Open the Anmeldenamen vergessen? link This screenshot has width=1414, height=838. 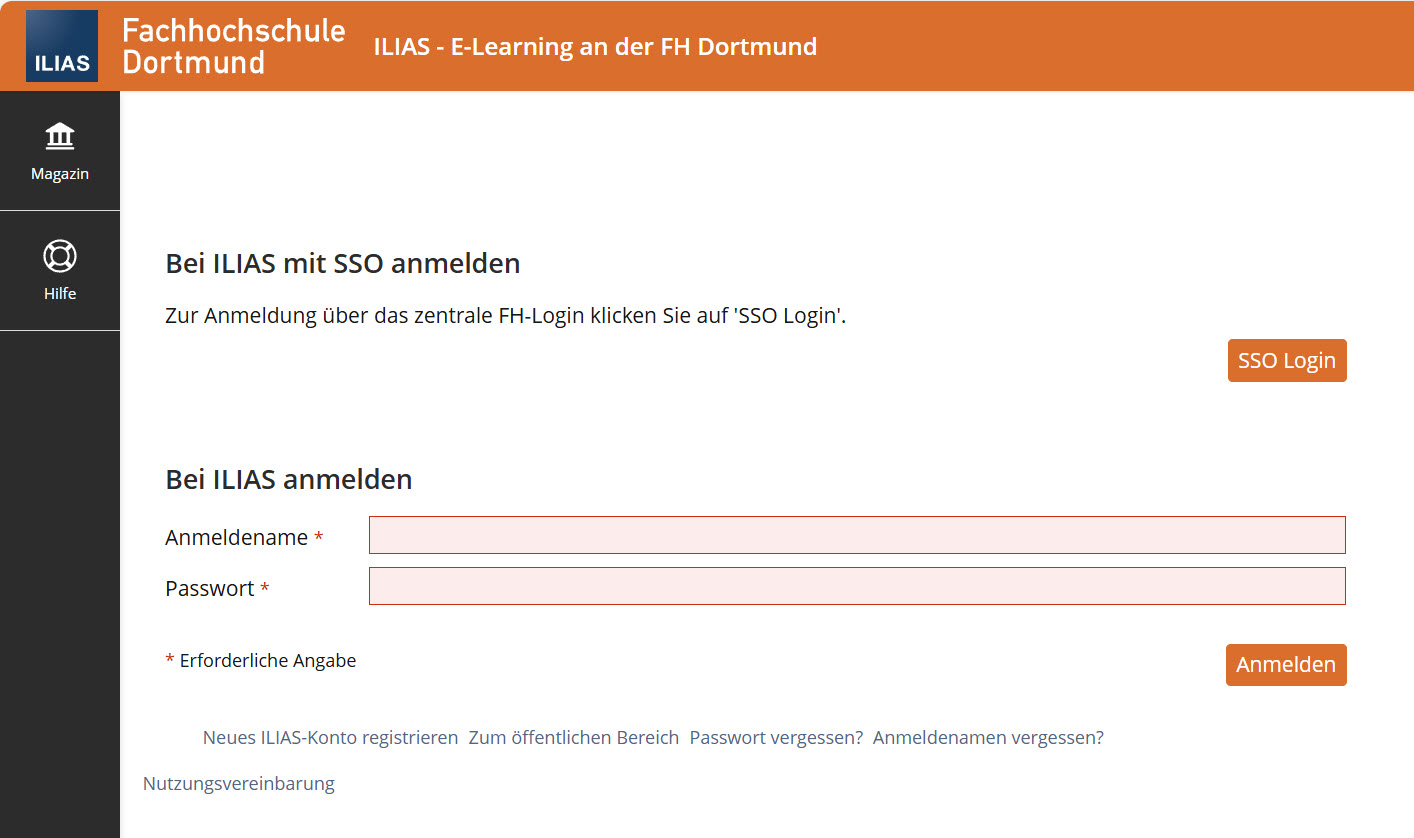click(x=988, y=737)
